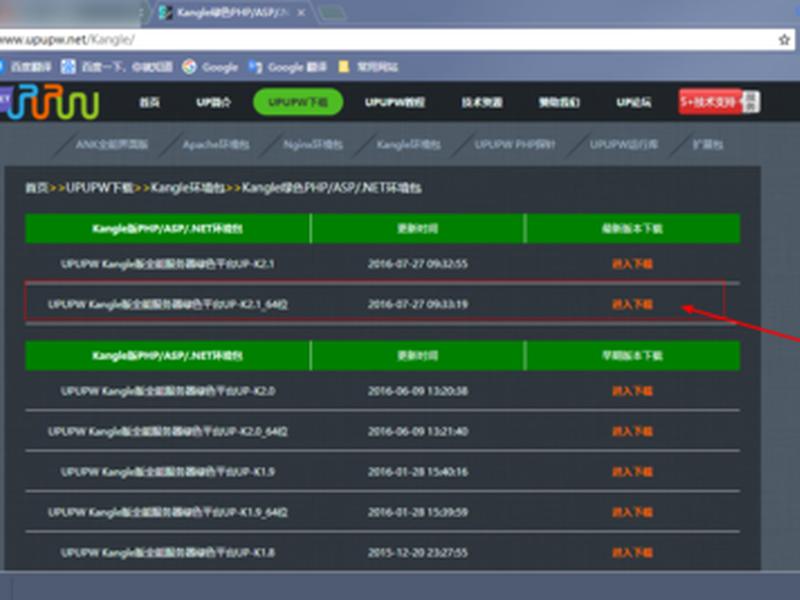Click 进入下载 for UP-K1.9 row
Viewport: 800px width, 600px height.
click(632, 472)
